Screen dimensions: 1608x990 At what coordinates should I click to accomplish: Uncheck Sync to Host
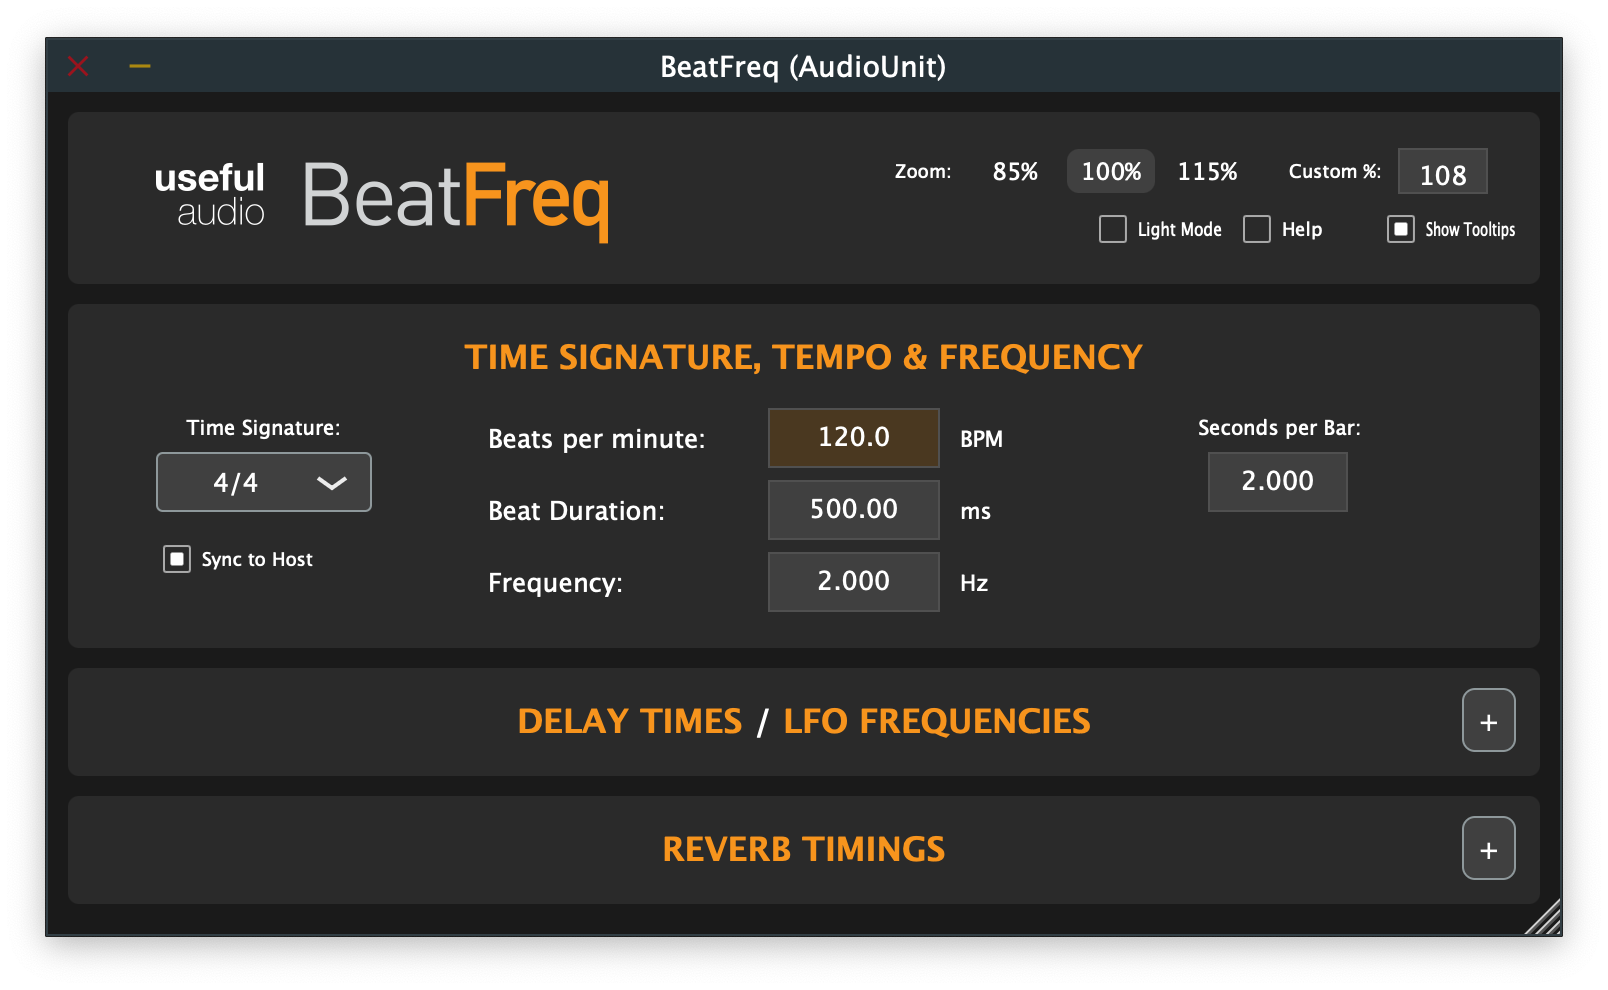pyautogui.click(x=176, y=559)
